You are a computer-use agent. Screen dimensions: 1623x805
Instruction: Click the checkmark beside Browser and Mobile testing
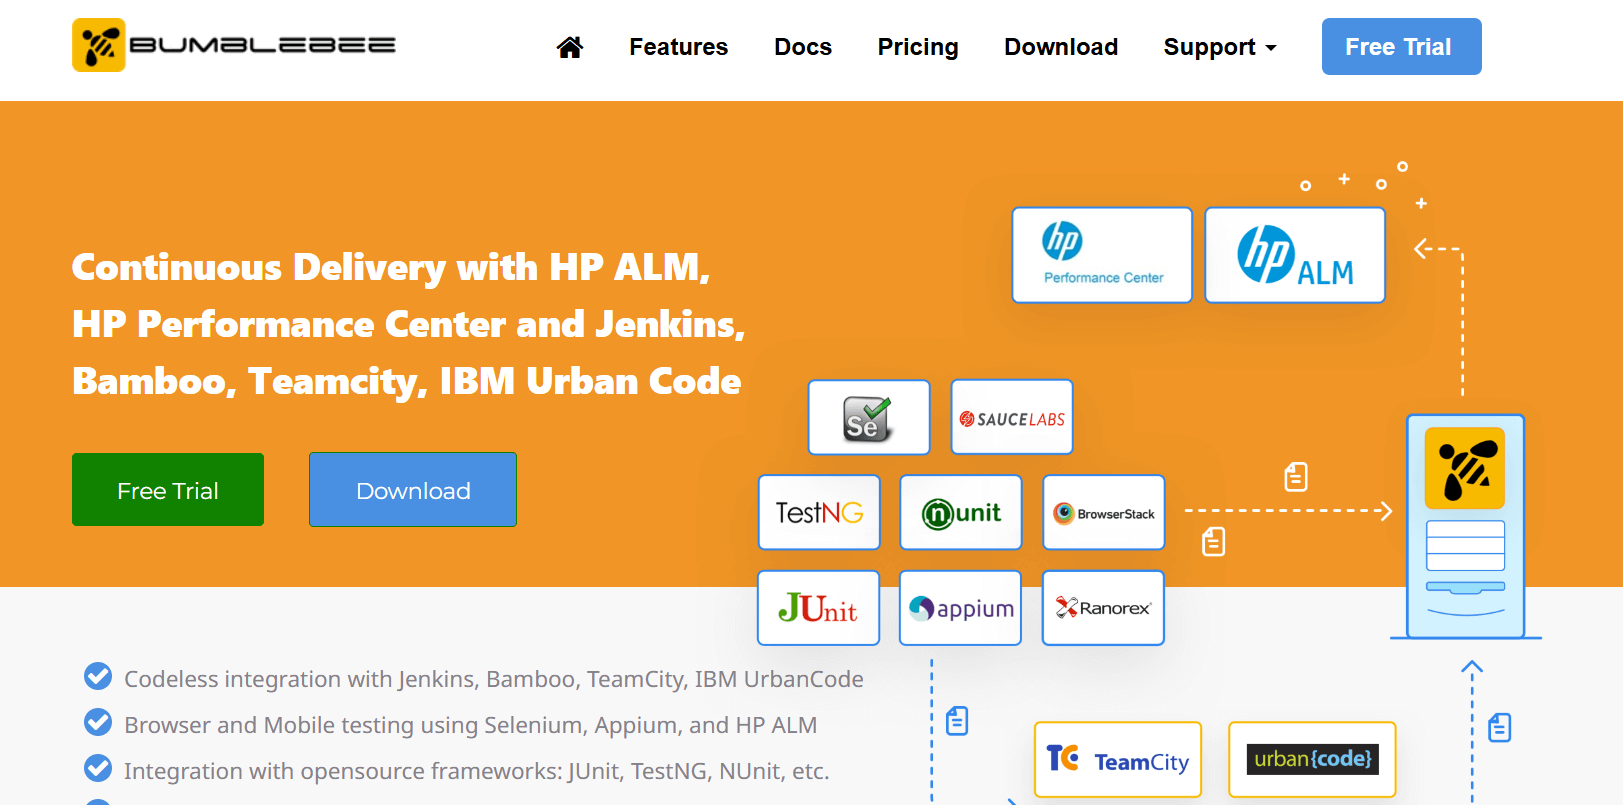point(98,722)
